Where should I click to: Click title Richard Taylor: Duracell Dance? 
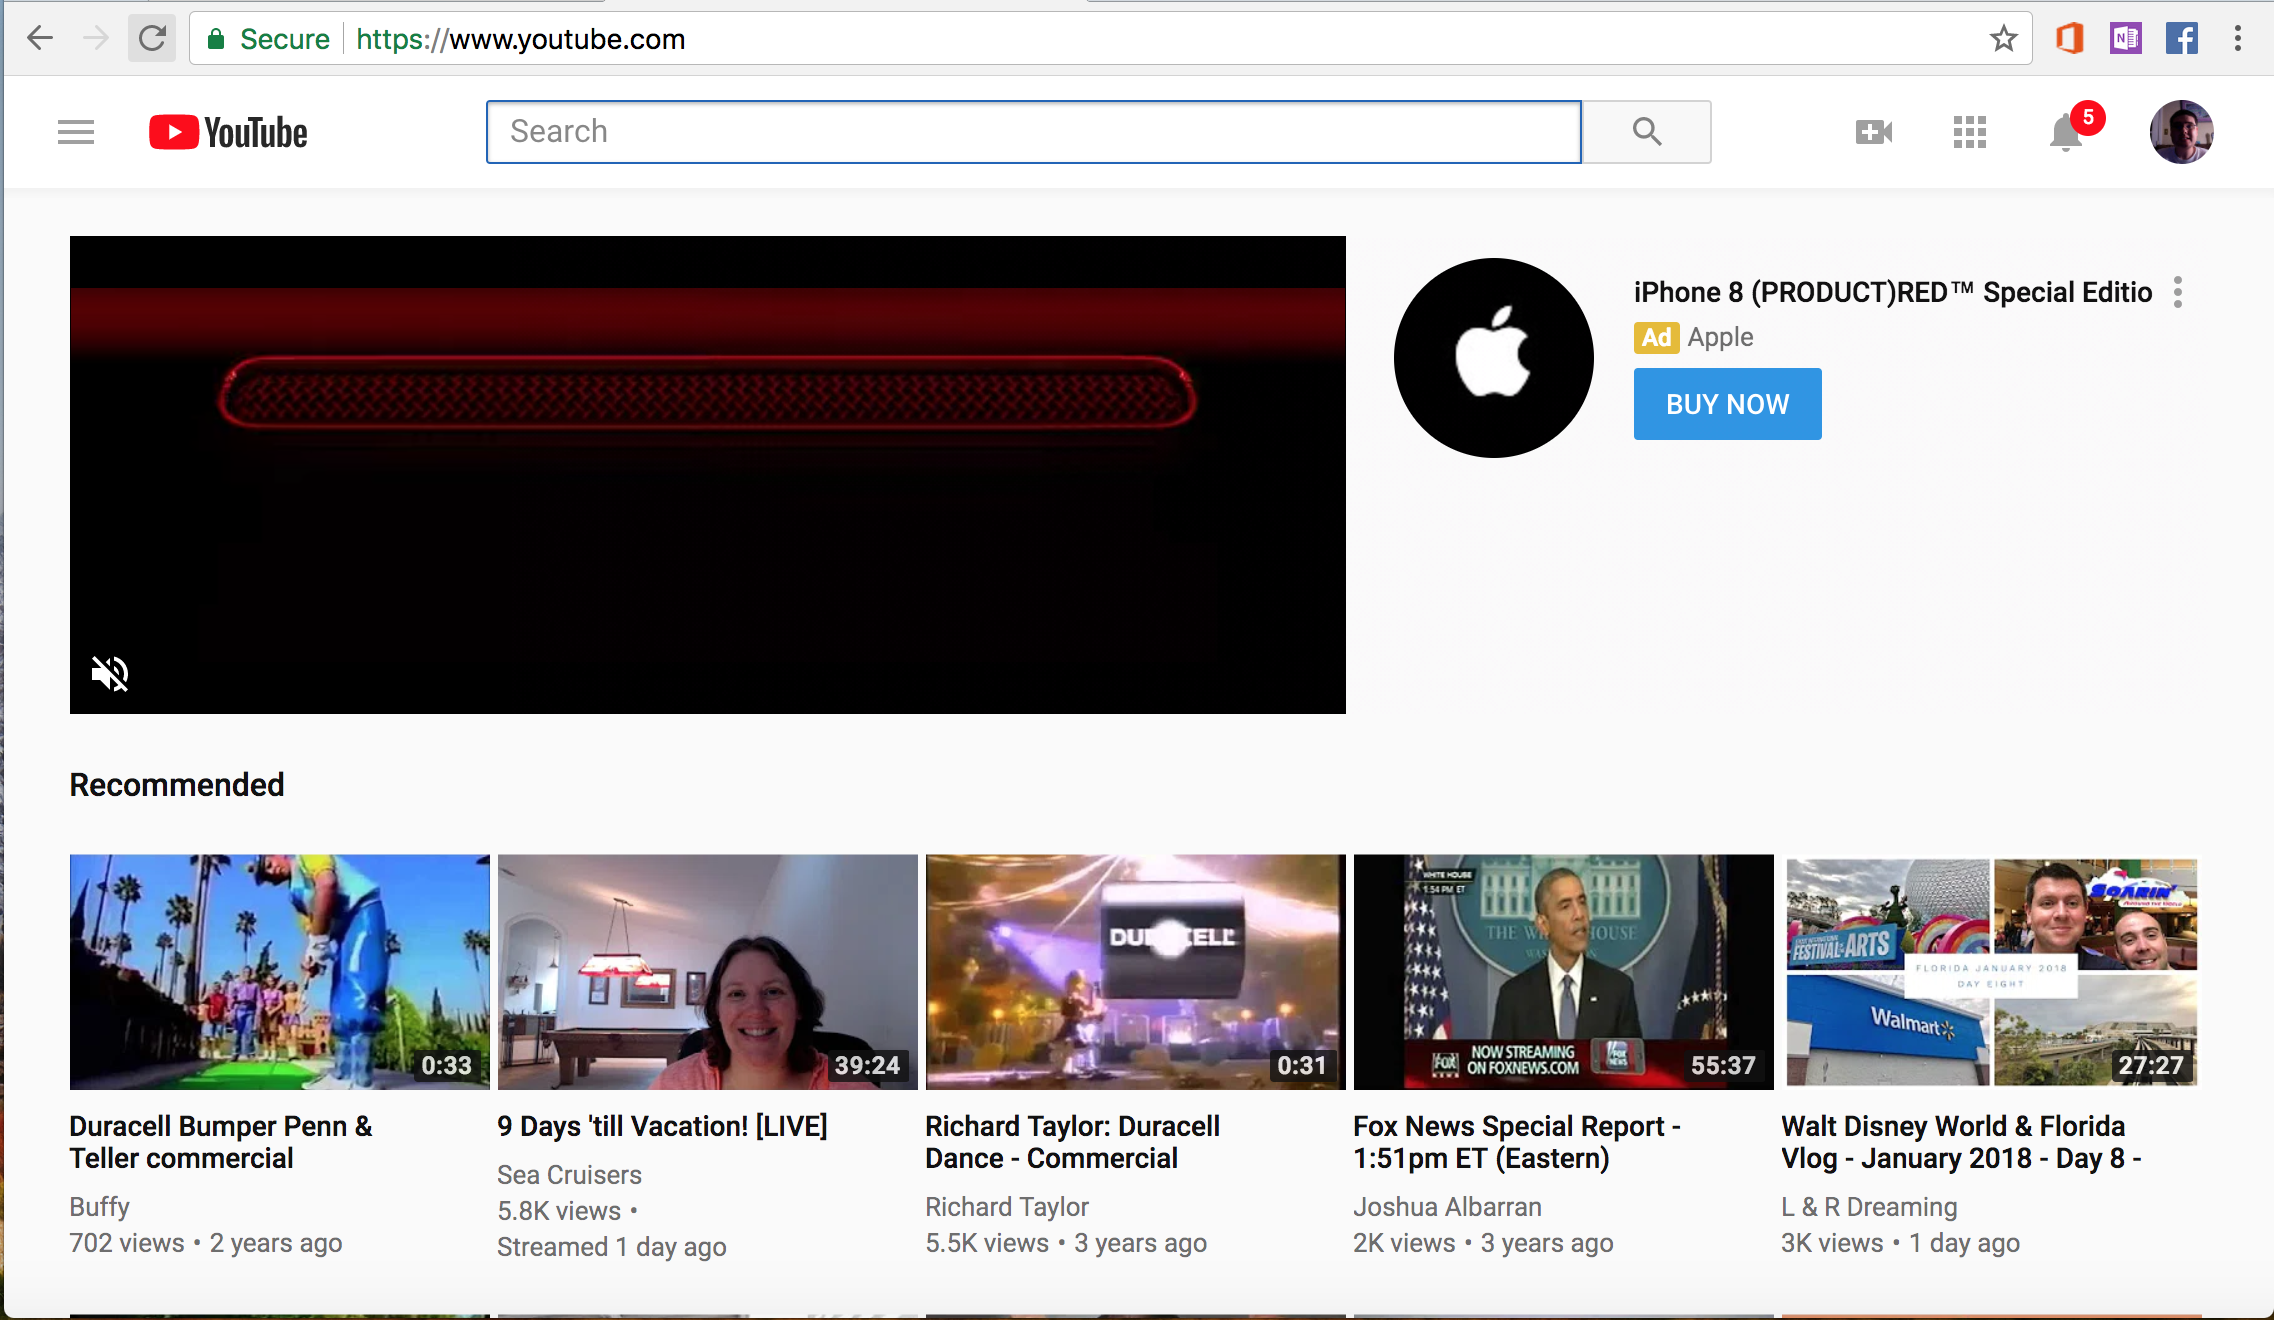point(1072,1142)
